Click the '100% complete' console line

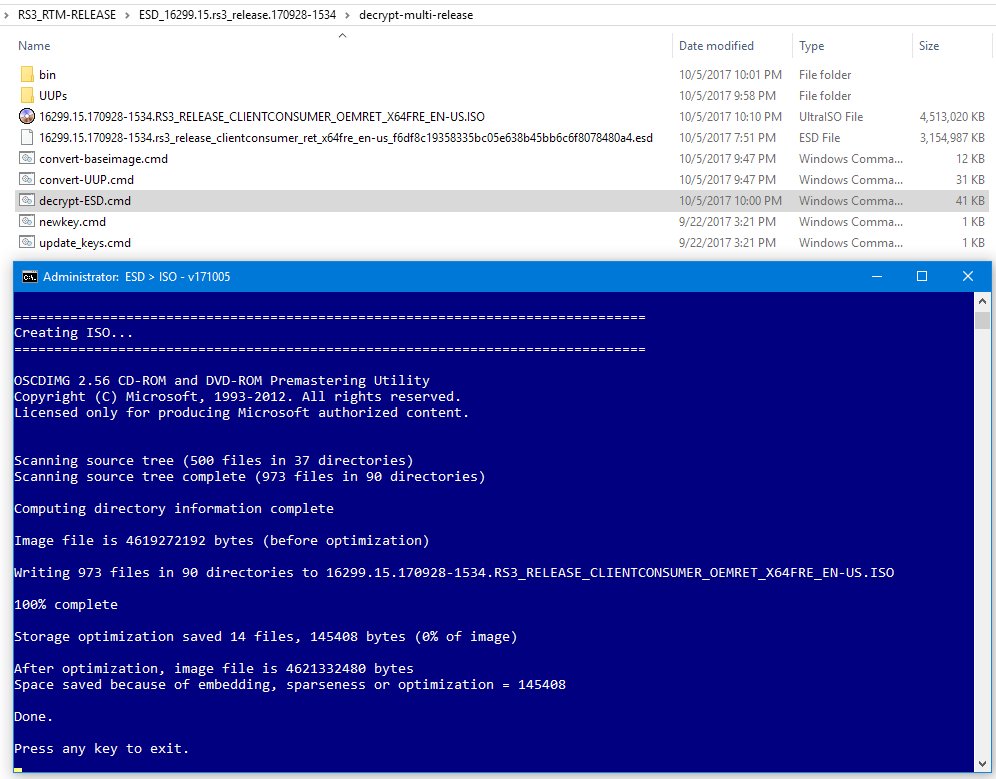[66, 604]
